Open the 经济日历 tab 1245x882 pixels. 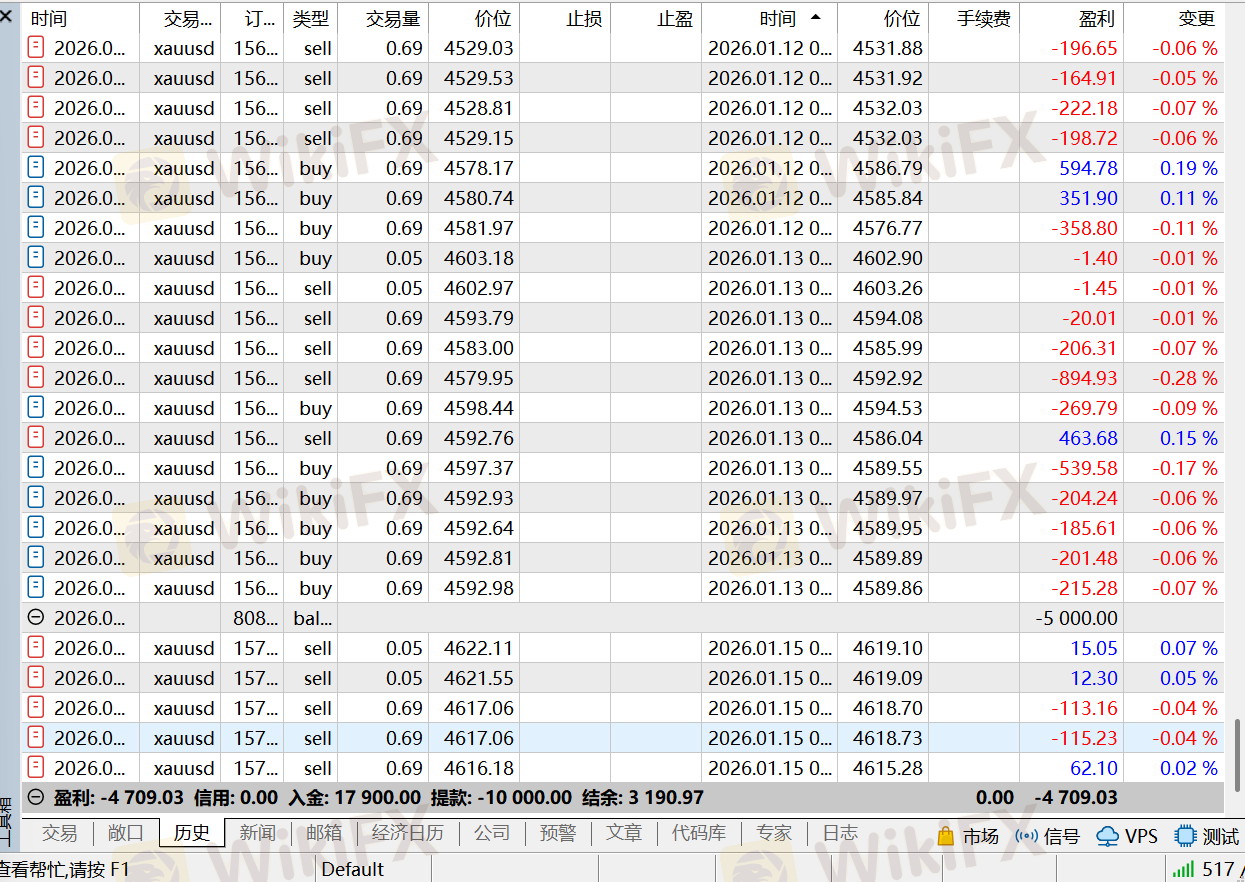coord(407,833)
